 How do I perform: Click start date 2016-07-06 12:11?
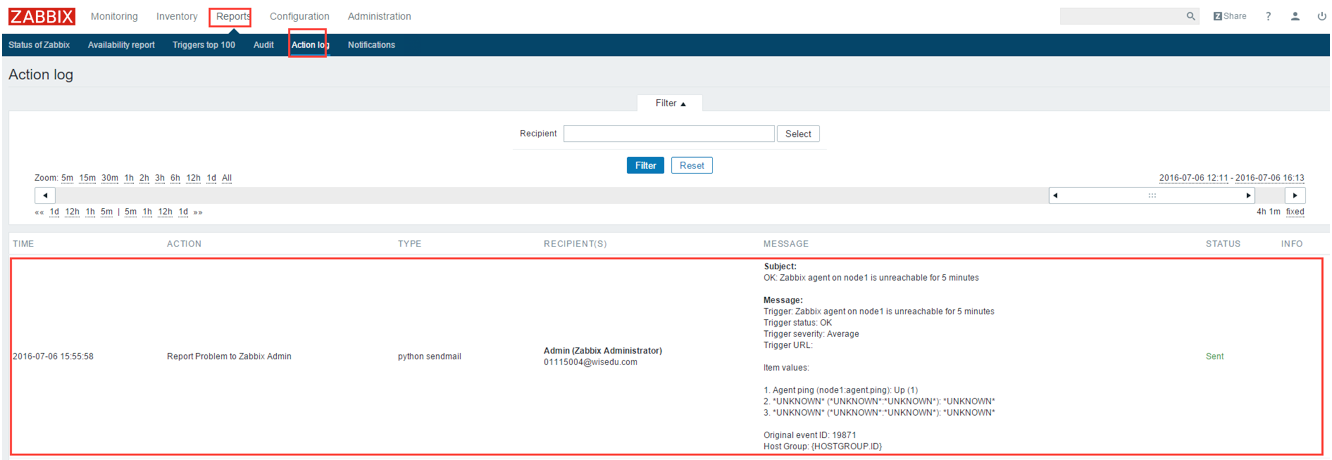1194,178
